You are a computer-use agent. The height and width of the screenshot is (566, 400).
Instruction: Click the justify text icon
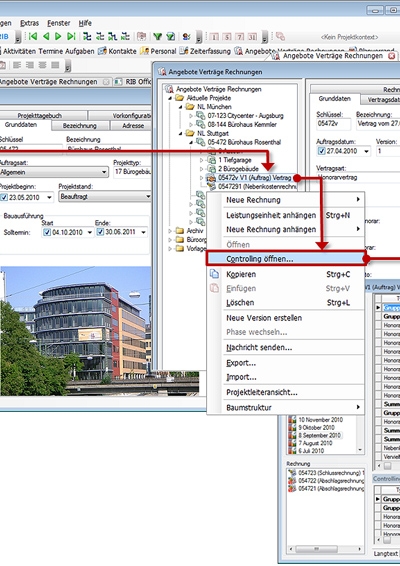[55, 65]
